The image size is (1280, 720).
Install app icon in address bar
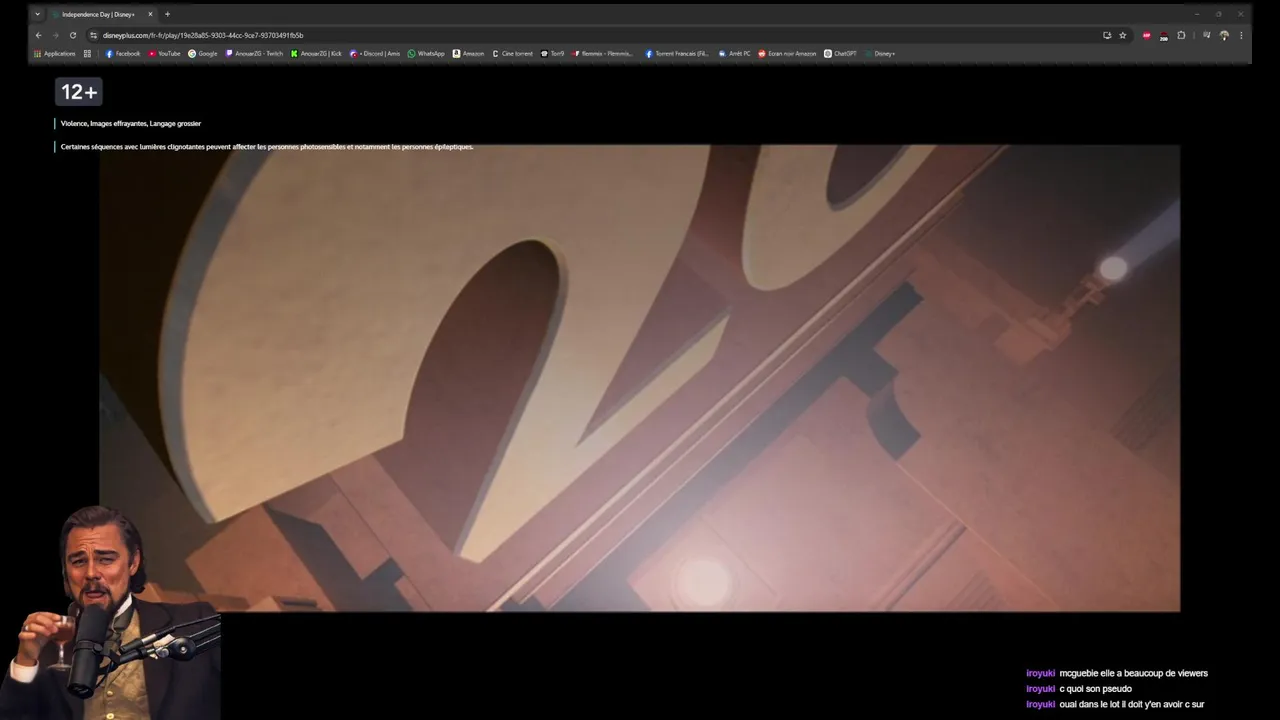[1107, 35]
